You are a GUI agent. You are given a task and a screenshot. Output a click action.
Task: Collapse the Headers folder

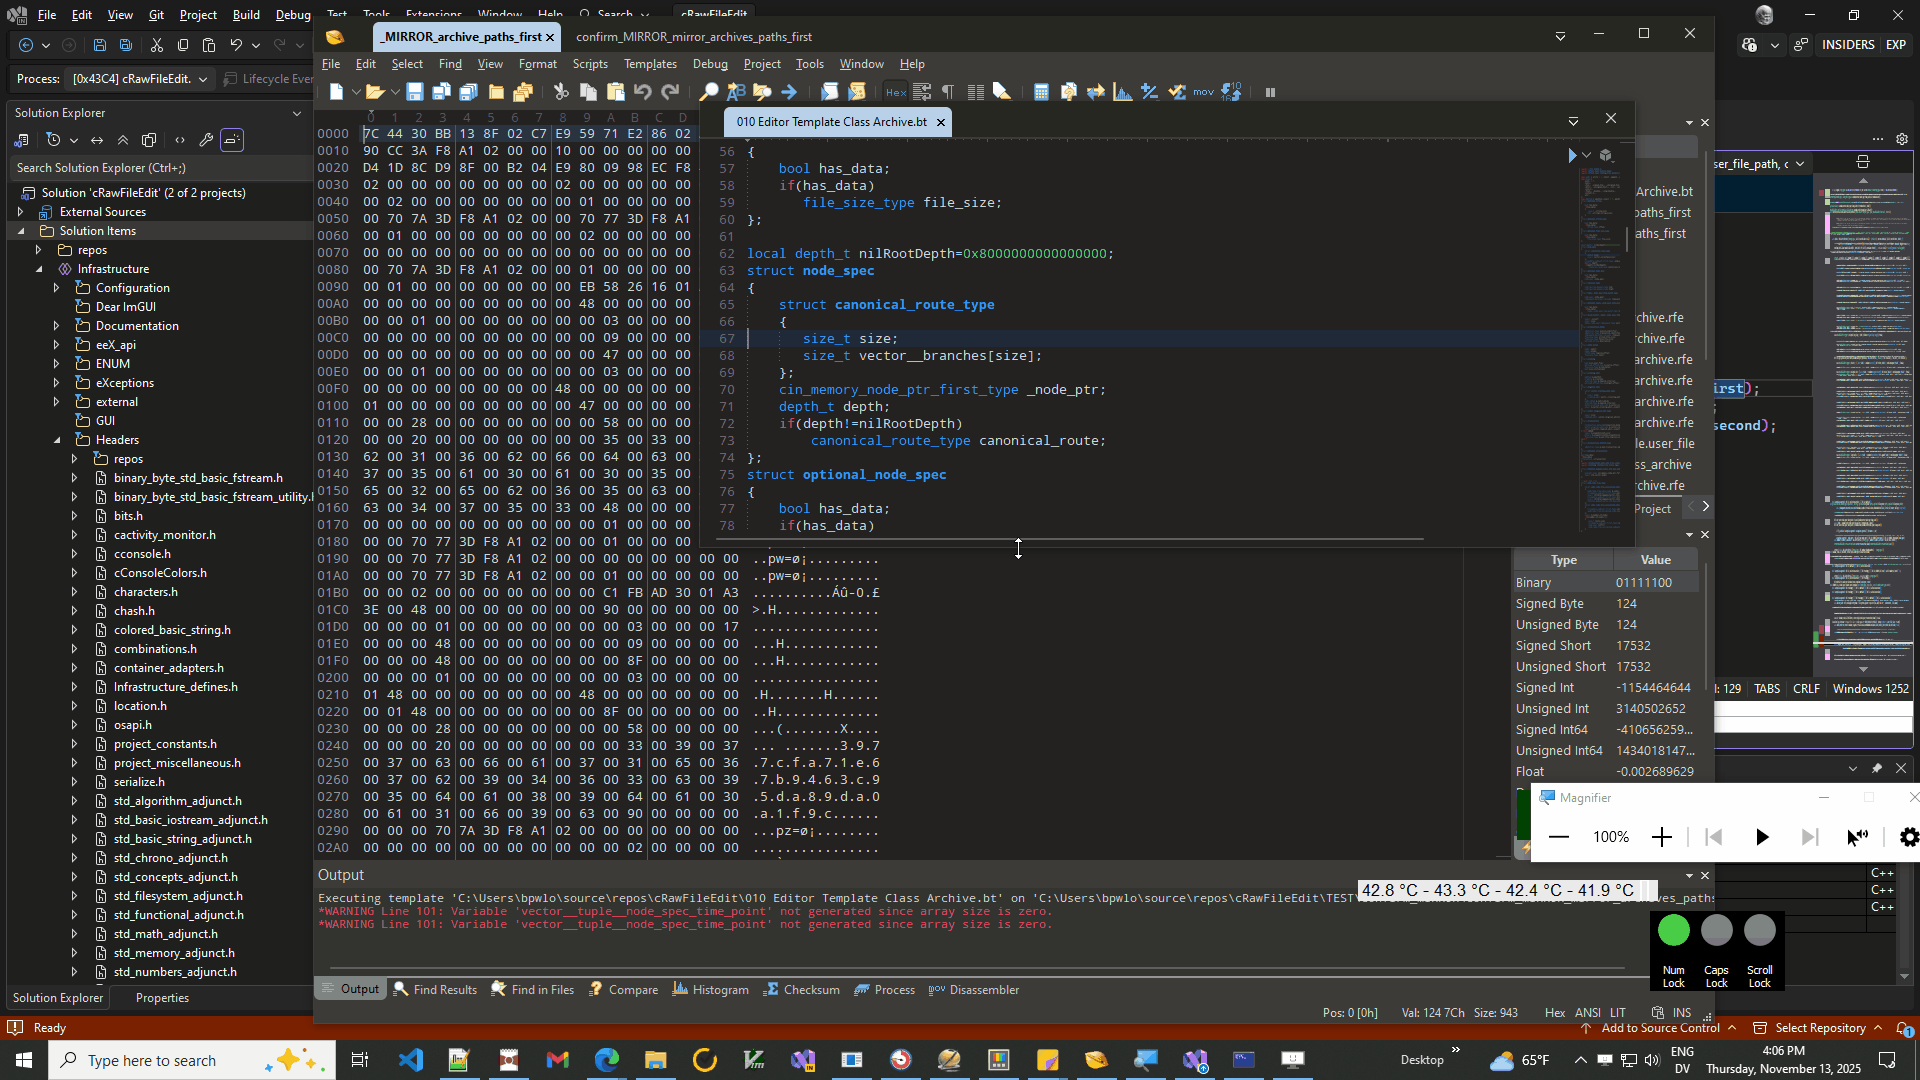[57, 440]
